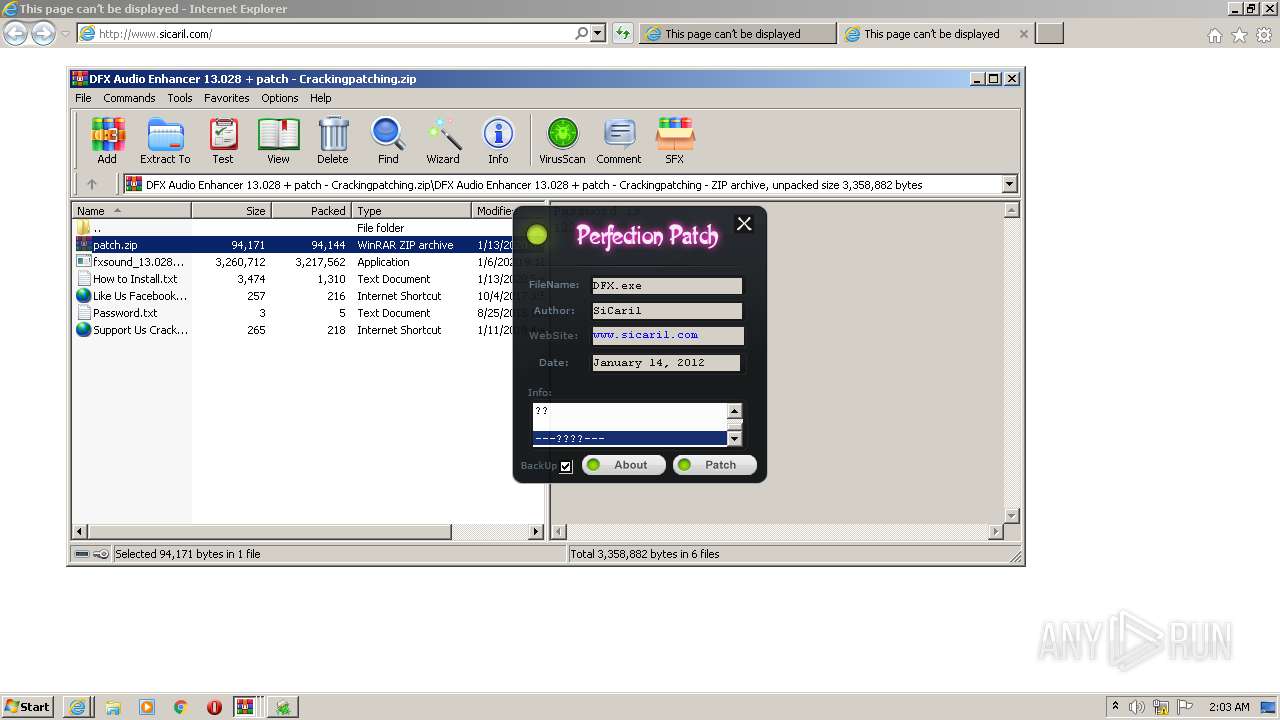The image size is (1280, 720).
Task: Open the Help menu
Action: pyautogui.click(x=321, y=98)
